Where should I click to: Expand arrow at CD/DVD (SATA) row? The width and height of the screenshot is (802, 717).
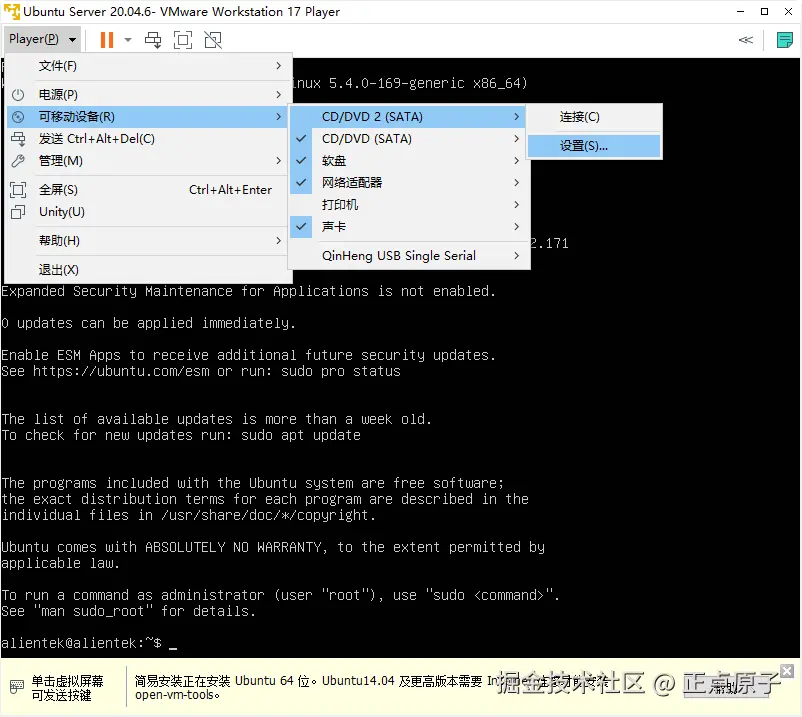(x=517, y=139)
